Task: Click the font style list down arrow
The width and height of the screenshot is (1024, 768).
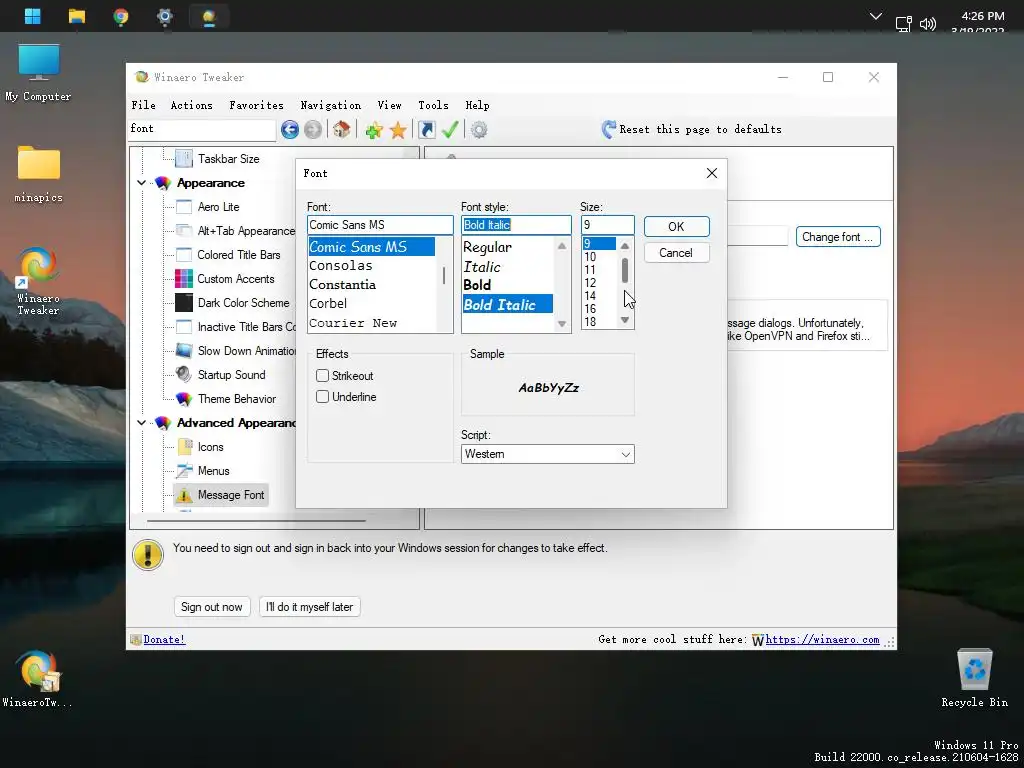Action: (562, 324)
